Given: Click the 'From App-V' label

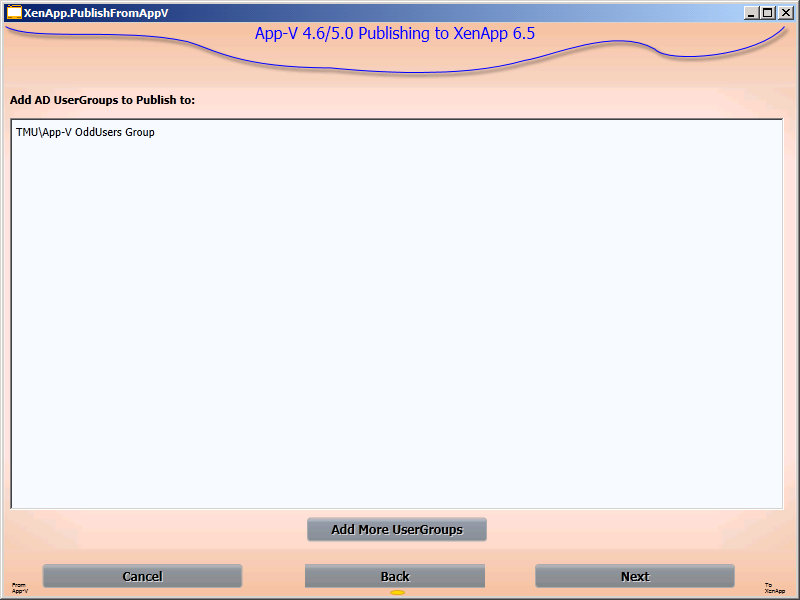Looking at the screenshot, I should coord(19,588).
